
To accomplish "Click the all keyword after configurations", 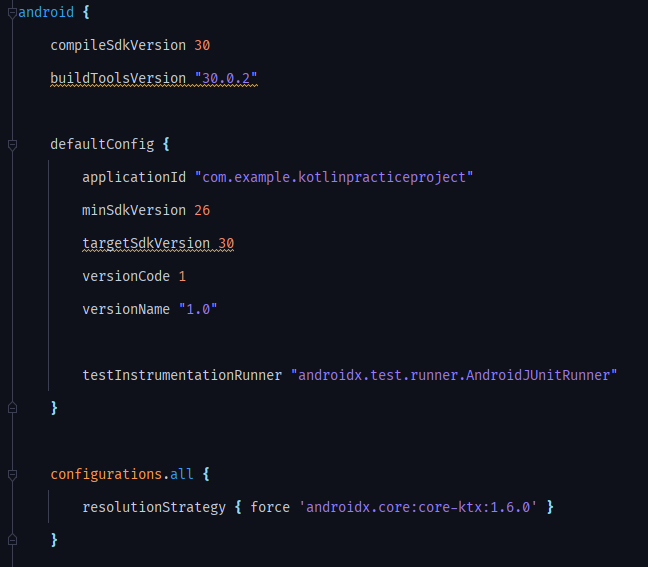I will (x=182, y=474).
